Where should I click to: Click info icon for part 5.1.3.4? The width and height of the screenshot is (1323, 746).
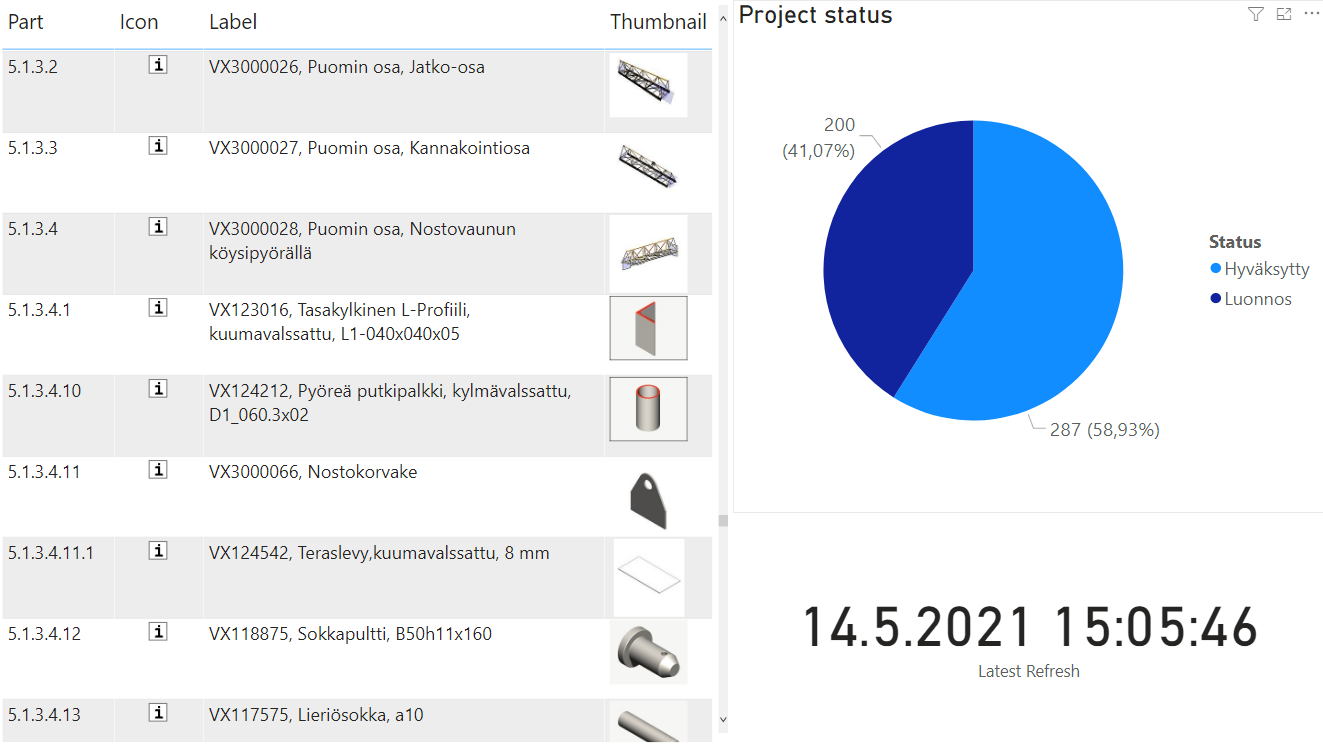click(x=157, y=227)
